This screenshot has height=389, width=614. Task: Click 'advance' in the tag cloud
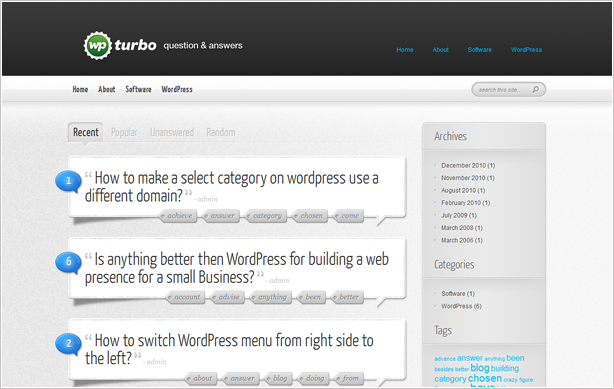tap(445, 359)
